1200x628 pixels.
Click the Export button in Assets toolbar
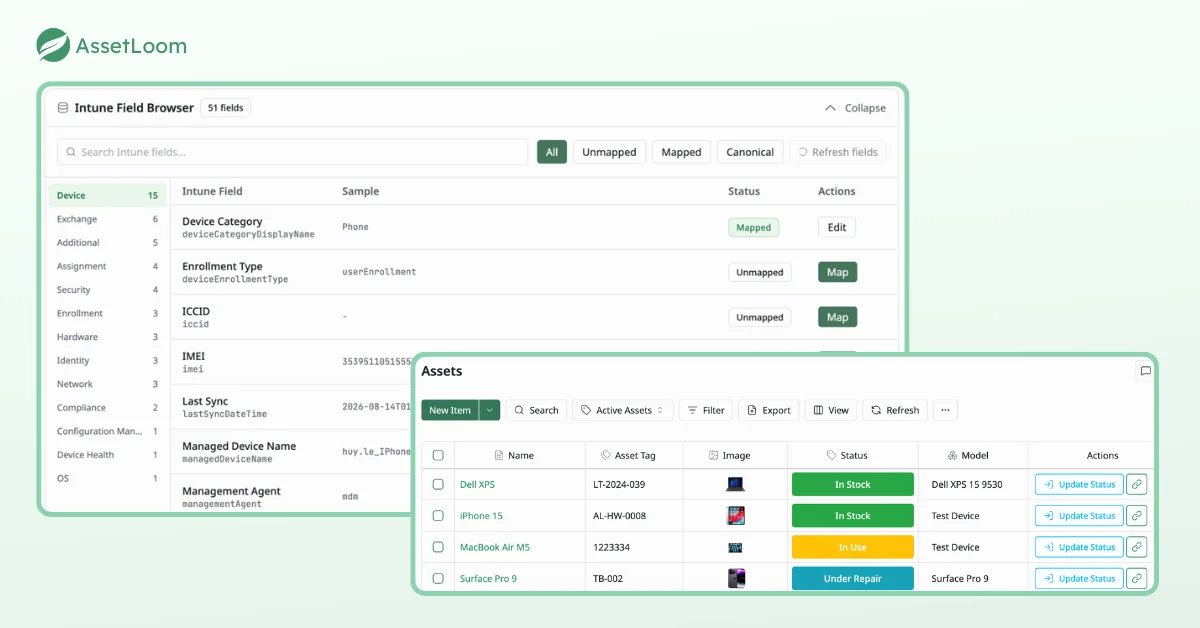(x=768, y=410)
